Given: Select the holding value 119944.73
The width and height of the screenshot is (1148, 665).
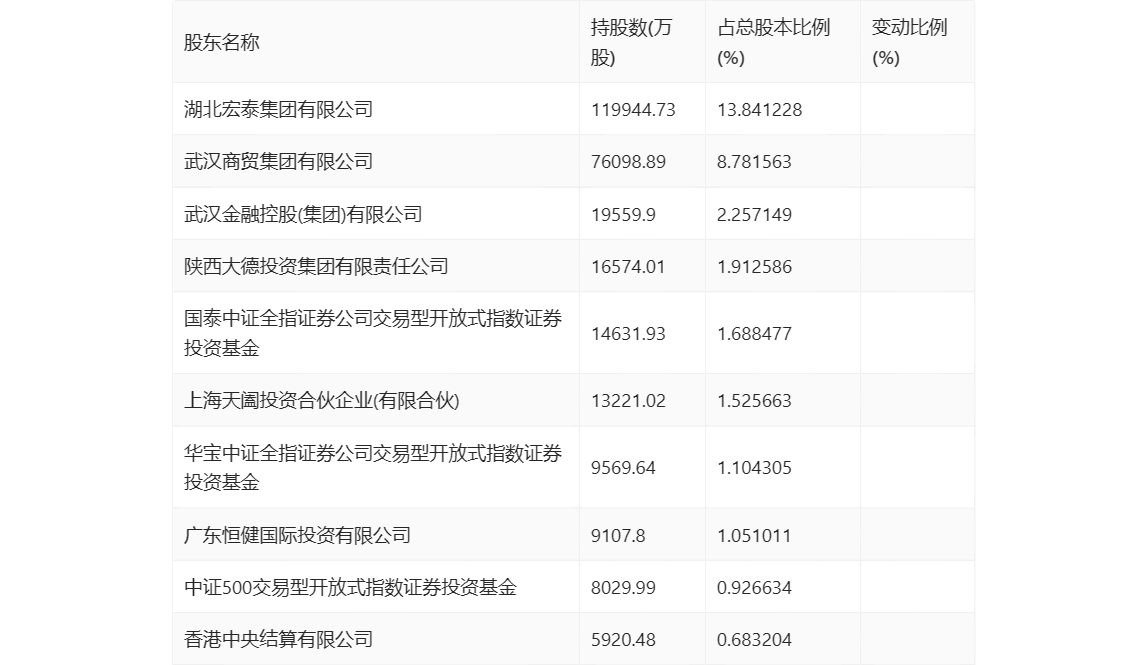Looking at the screenshot, I should tap(633, 110).
